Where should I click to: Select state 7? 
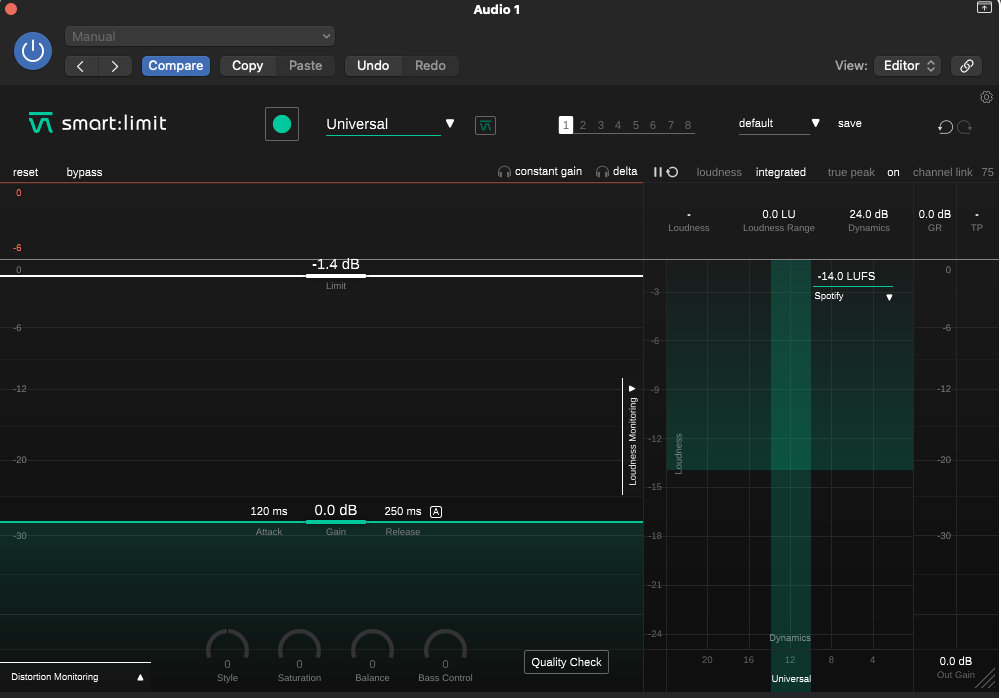671,125
